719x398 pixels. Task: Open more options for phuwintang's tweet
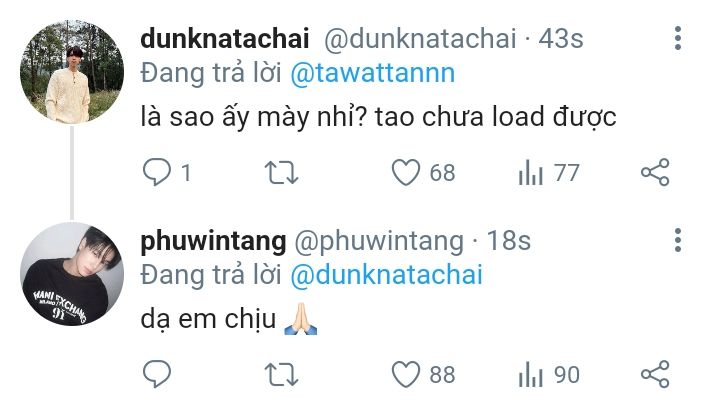coord(678,240)
